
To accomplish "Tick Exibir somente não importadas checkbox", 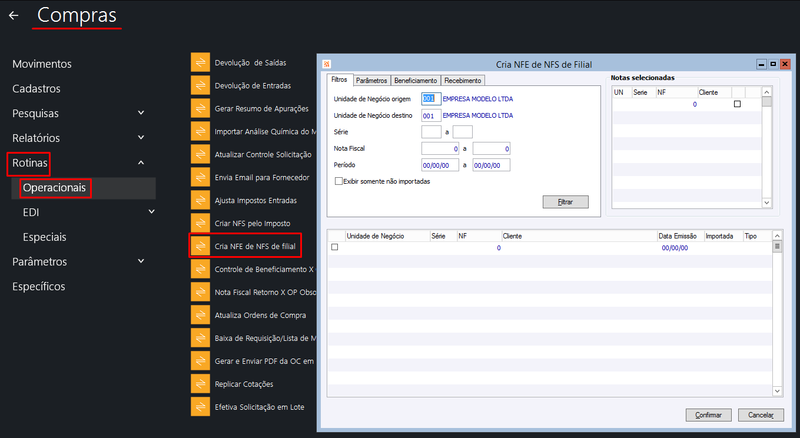I will 338,181.
